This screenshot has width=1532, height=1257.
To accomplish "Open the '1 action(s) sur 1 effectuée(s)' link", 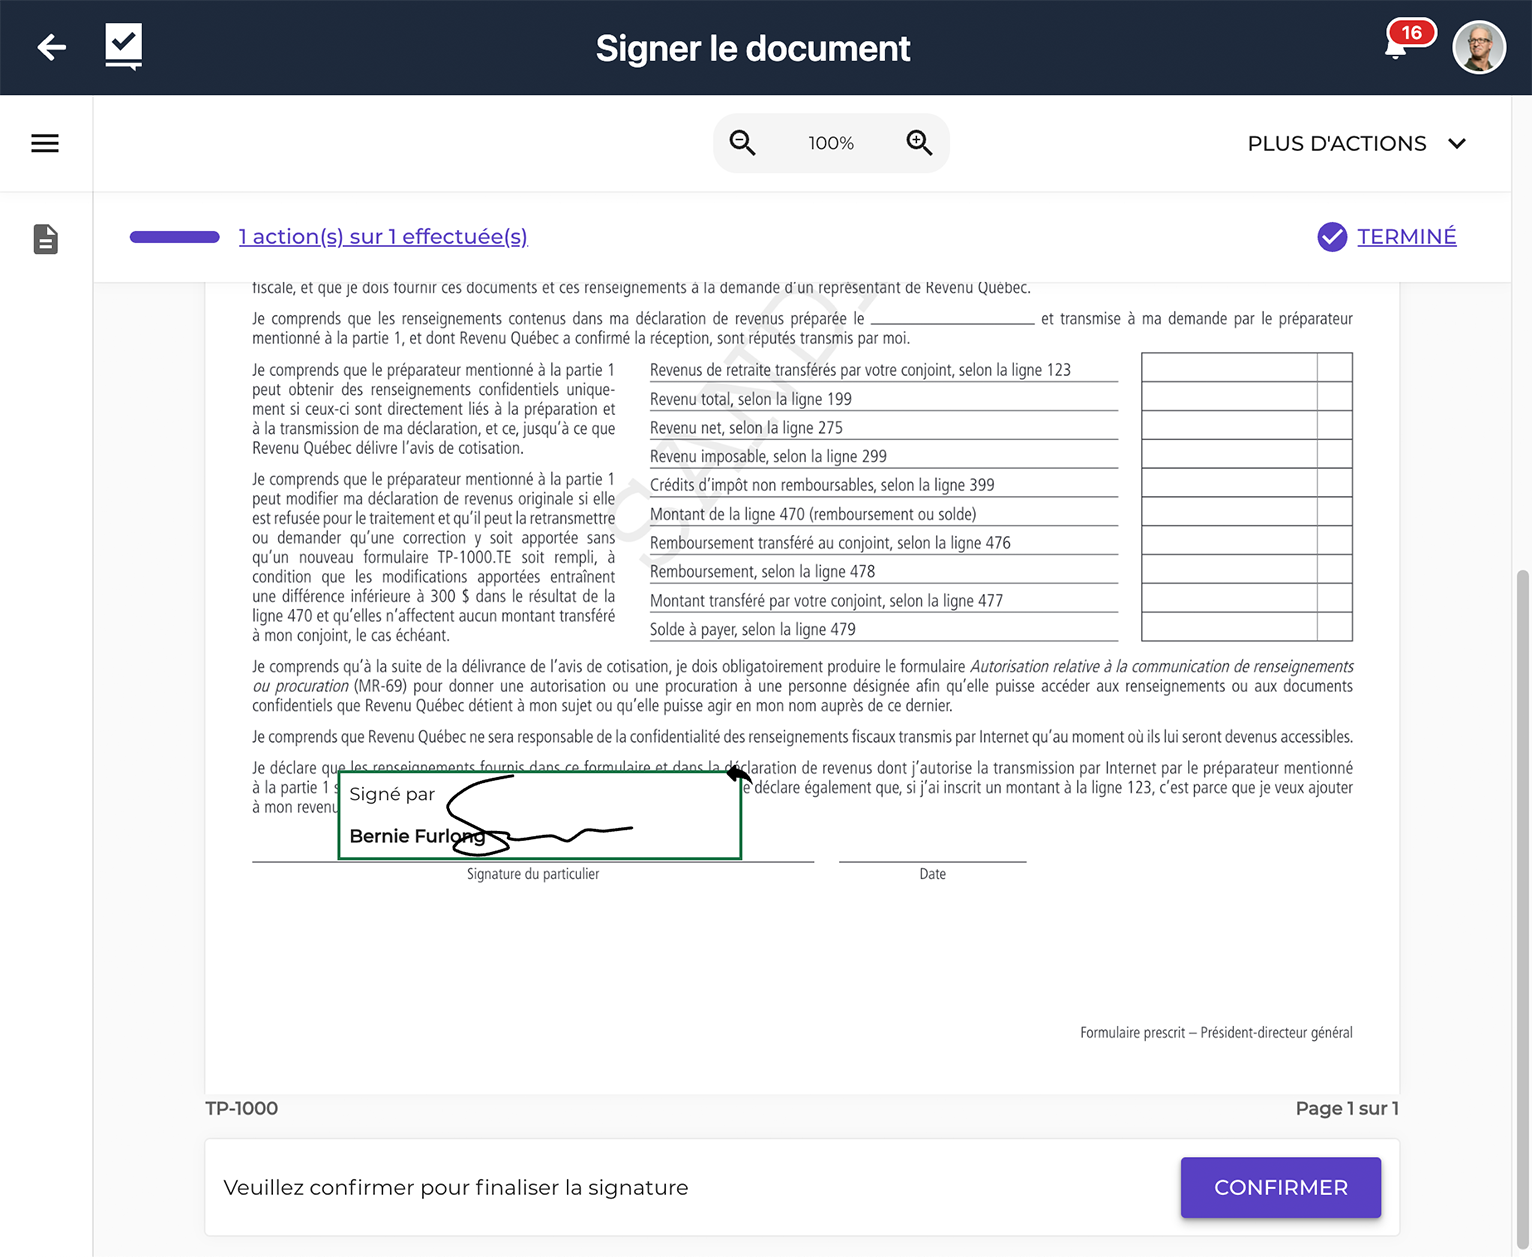I will 383,237.
